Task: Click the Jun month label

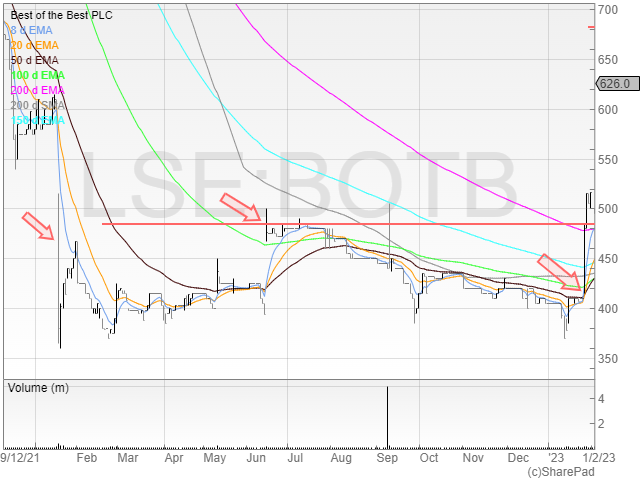Action: coord(256,458)
